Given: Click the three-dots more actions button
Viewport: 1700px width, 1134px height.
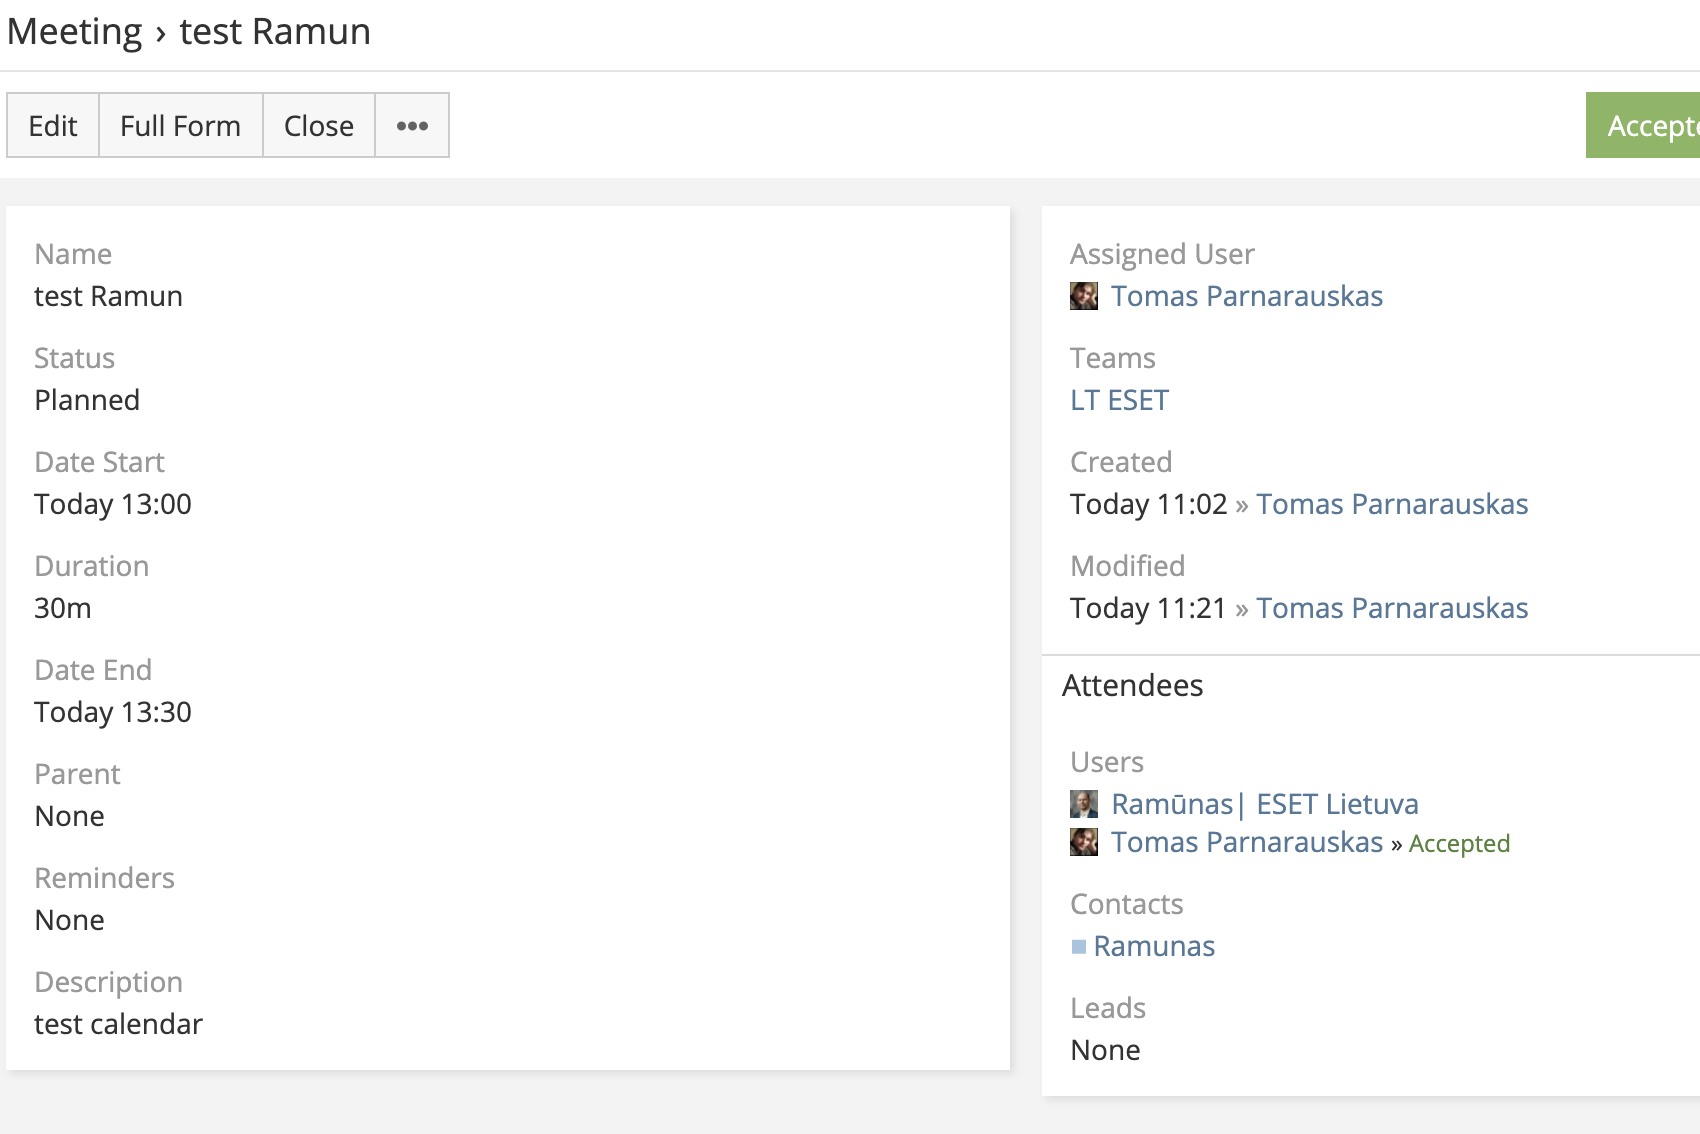Looking at the screenshot, I should [412, 126].
